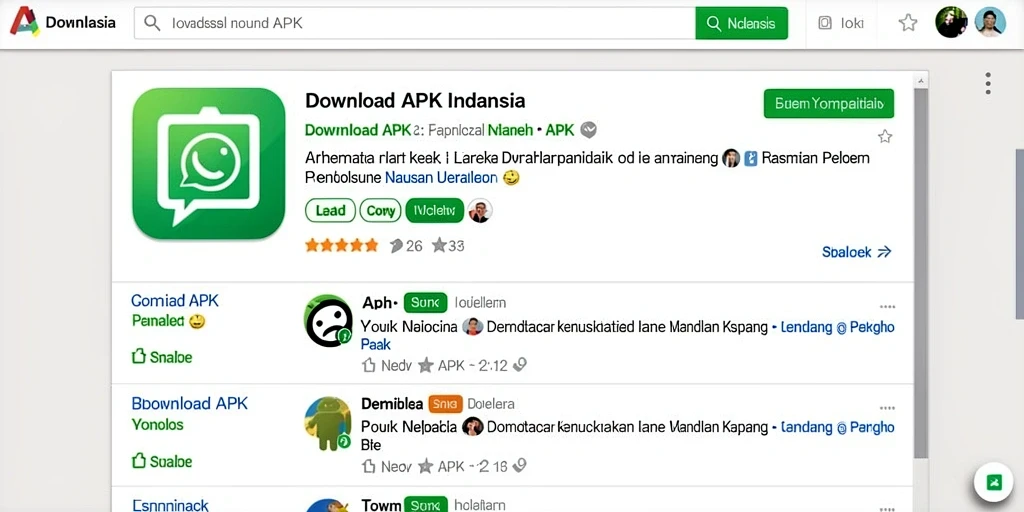The height and width of the screenshot is (512, 1024).
Task: Click the floating green chat button
Action: point(993,483)
